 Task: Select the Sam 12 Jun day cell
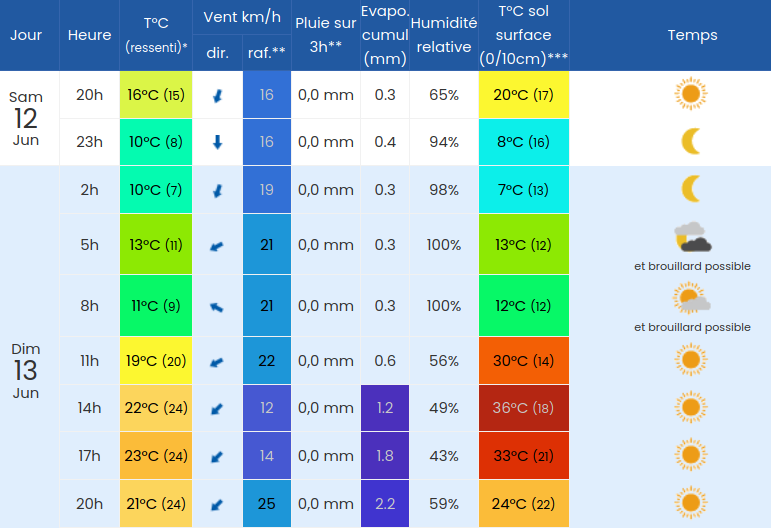26,118
